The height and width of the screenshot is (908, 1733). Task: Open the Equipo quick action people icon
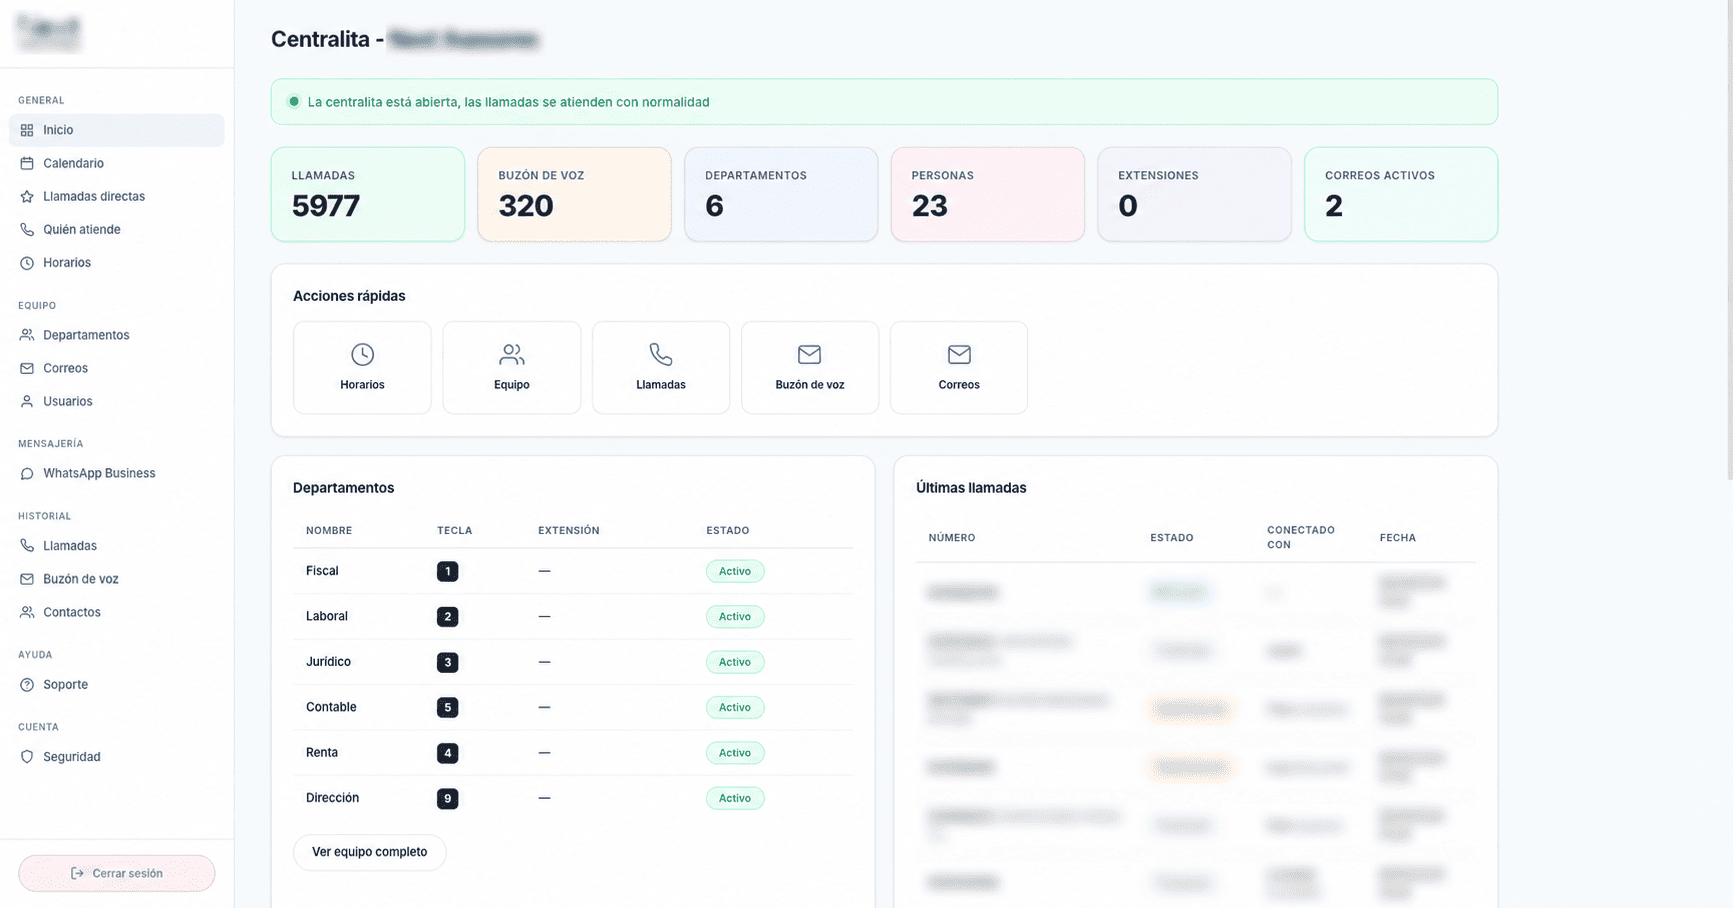(x=511, y=354)
